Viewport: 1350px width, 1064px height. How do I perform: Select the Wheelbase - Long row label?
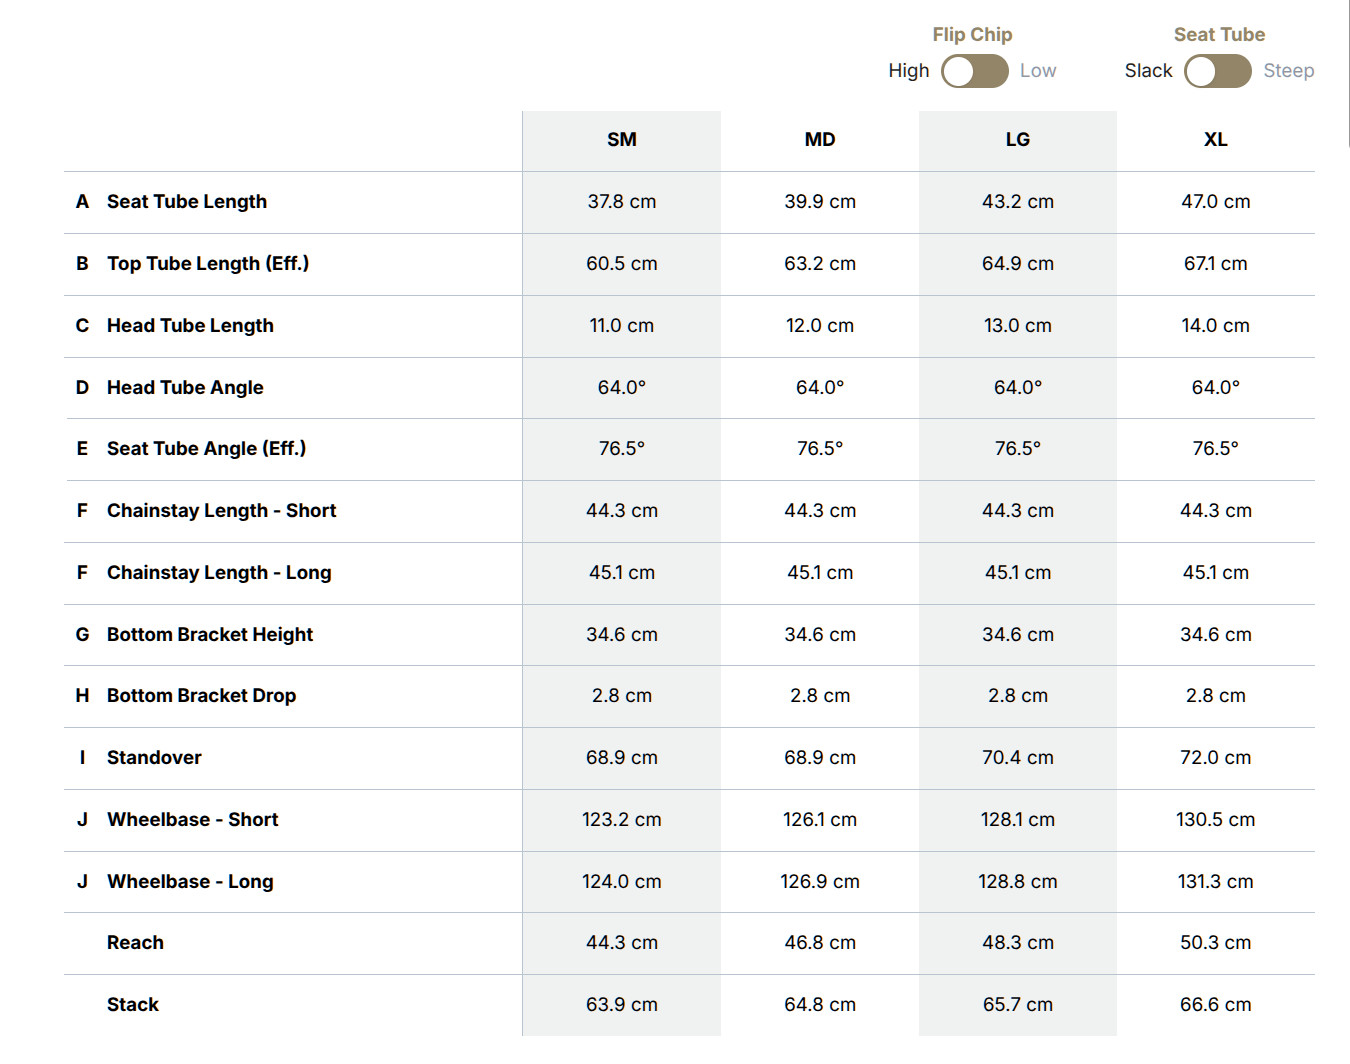click(190, 882)
